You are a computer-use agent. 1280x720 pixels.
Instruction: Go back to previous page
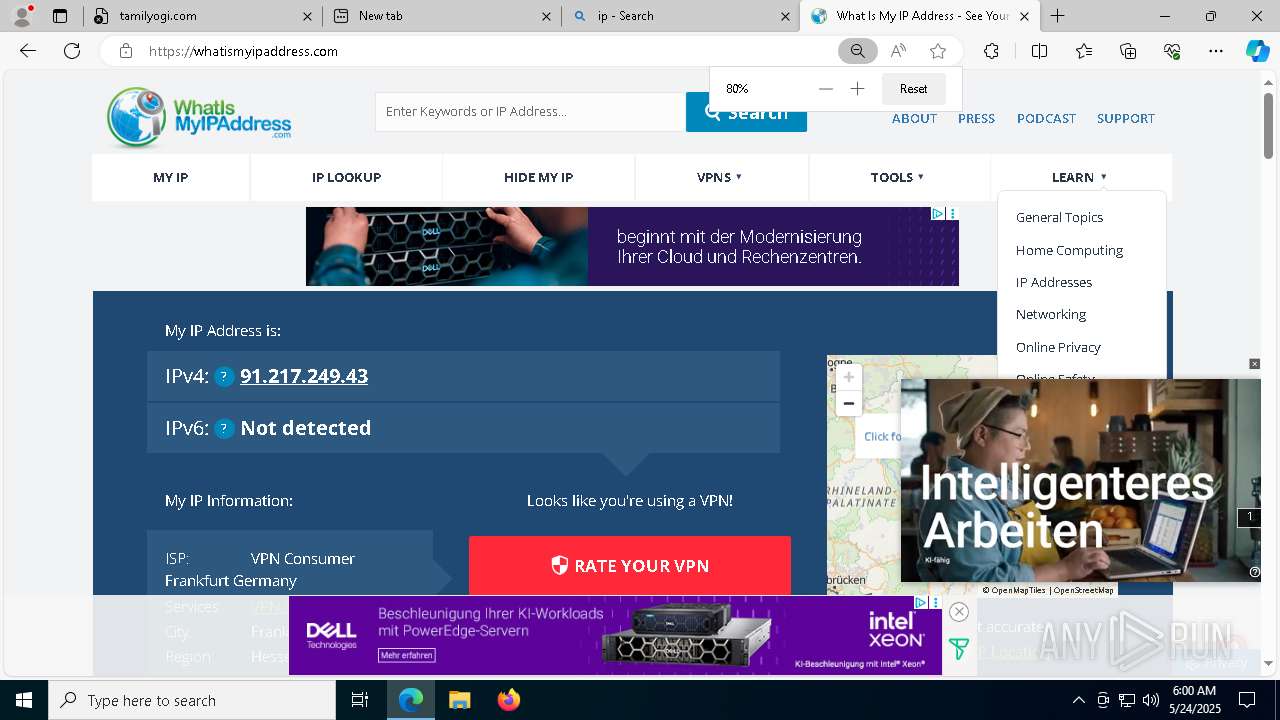(x=28, y=51)
